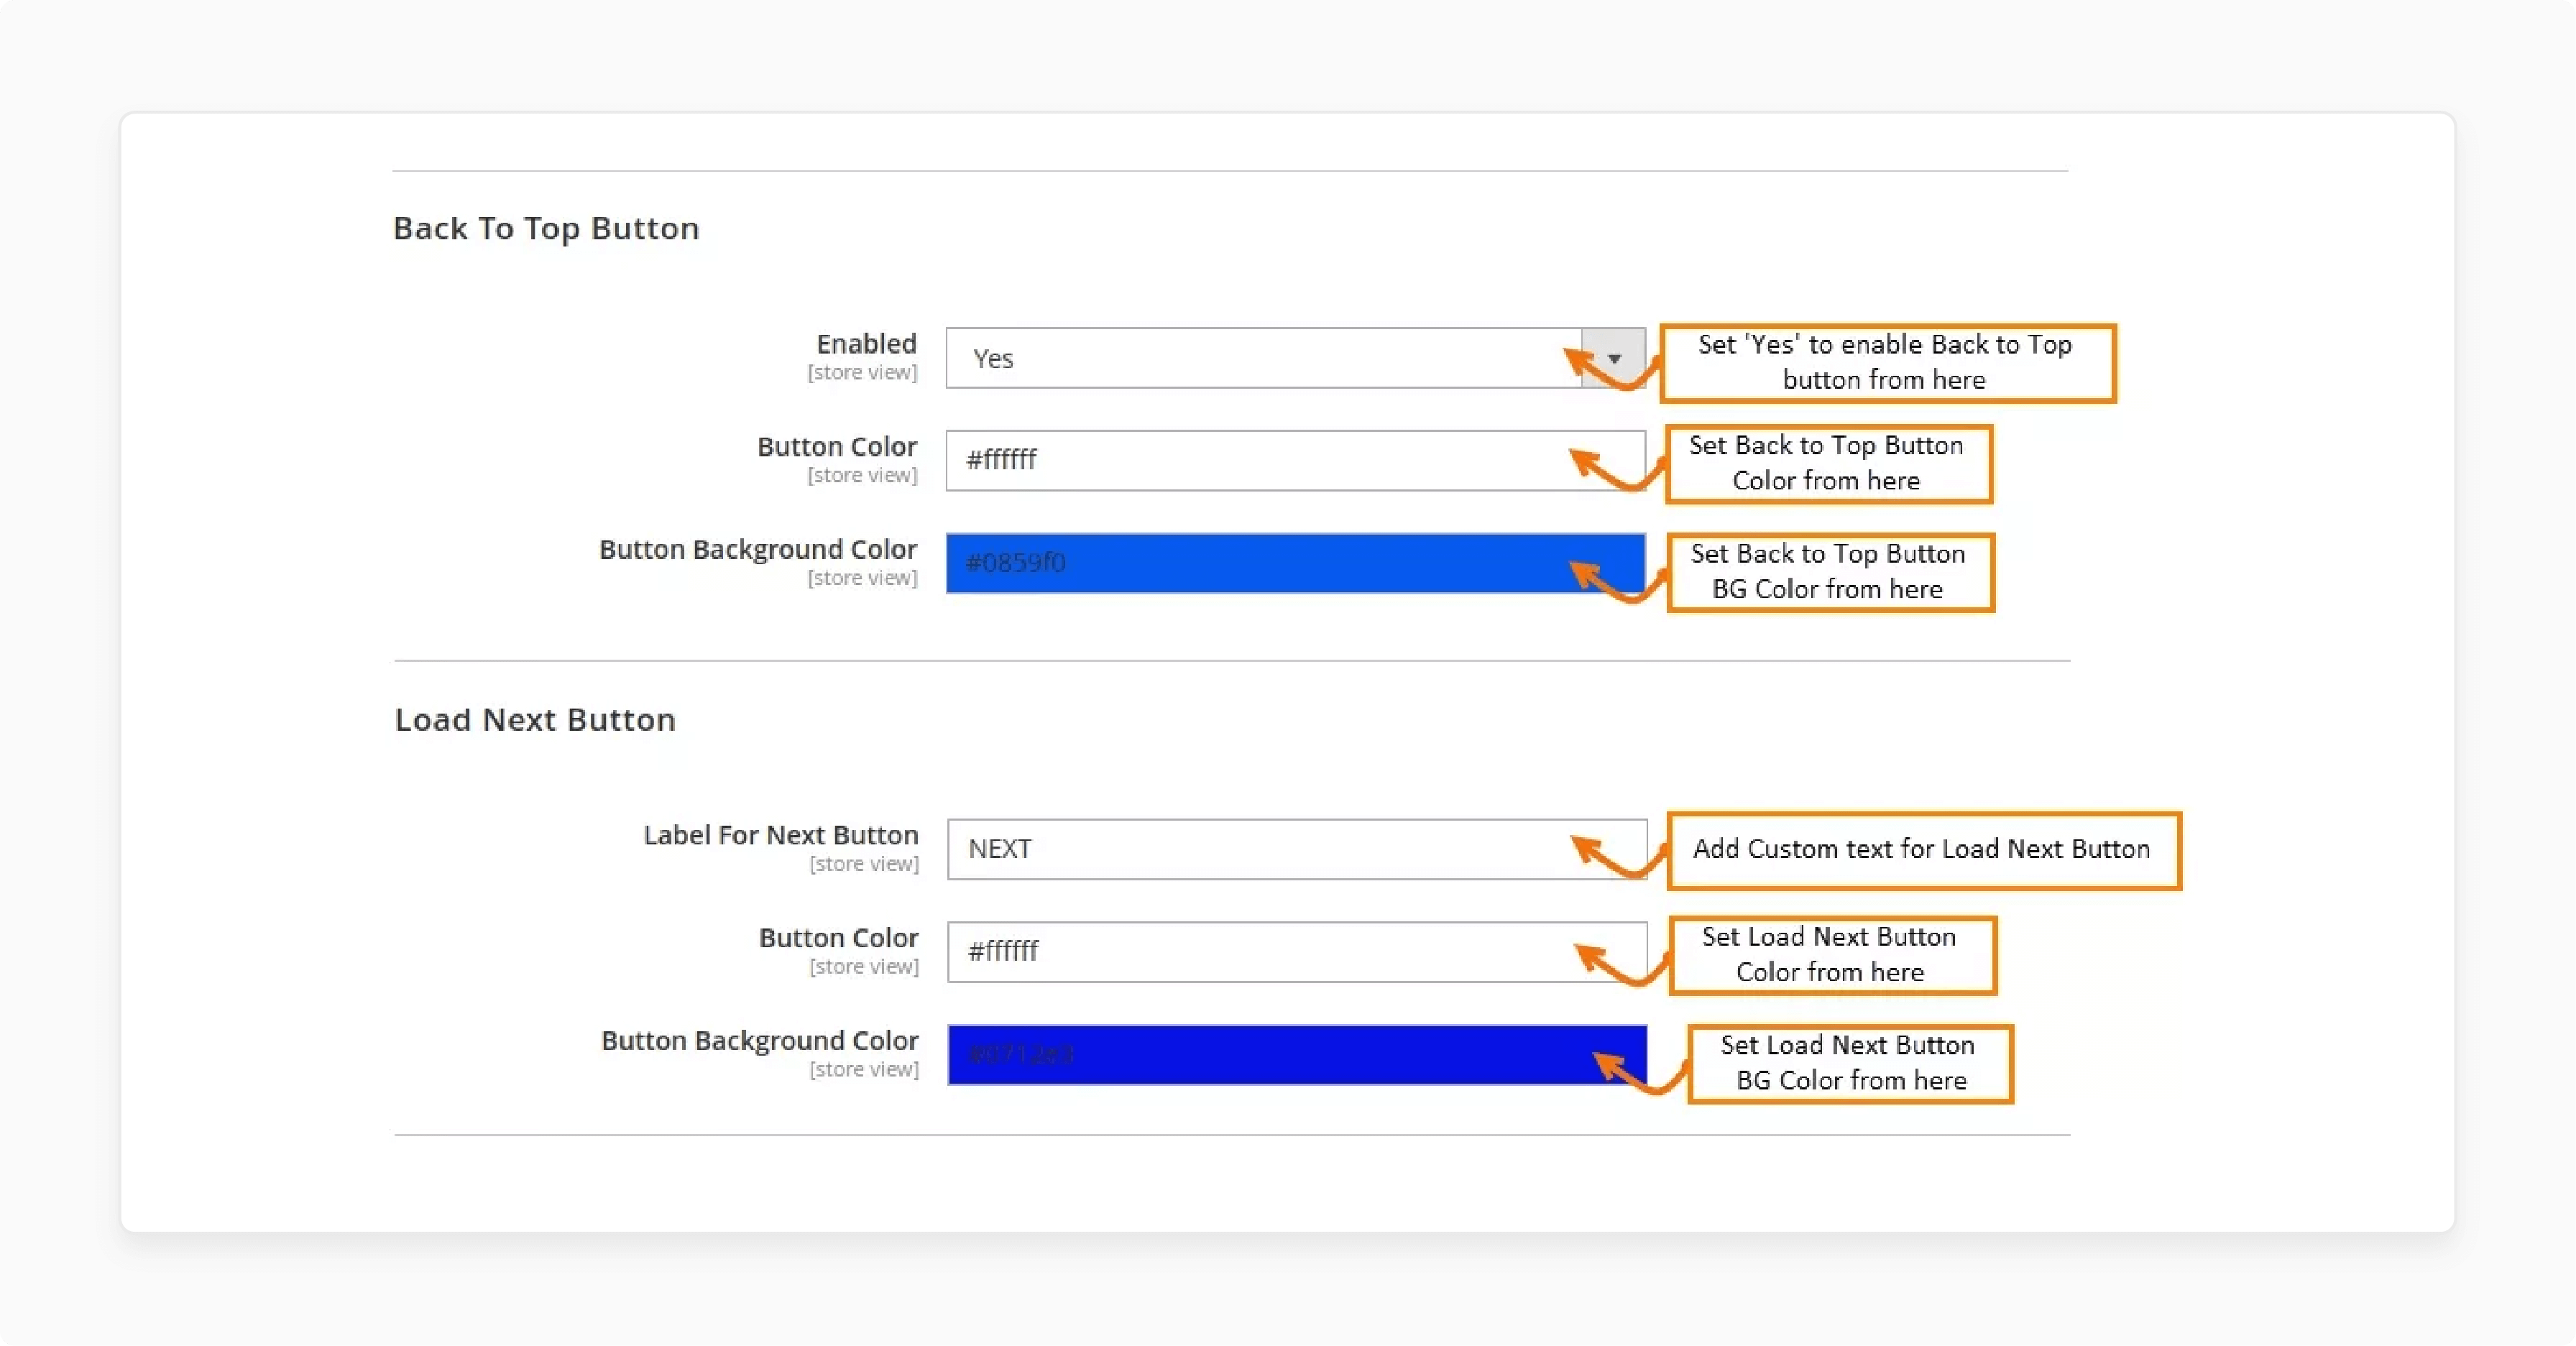The height and width of the screenshot is (1346, 2576).
Task: Click the Label For Next Button NEXT field
Action: point(1297,849)
